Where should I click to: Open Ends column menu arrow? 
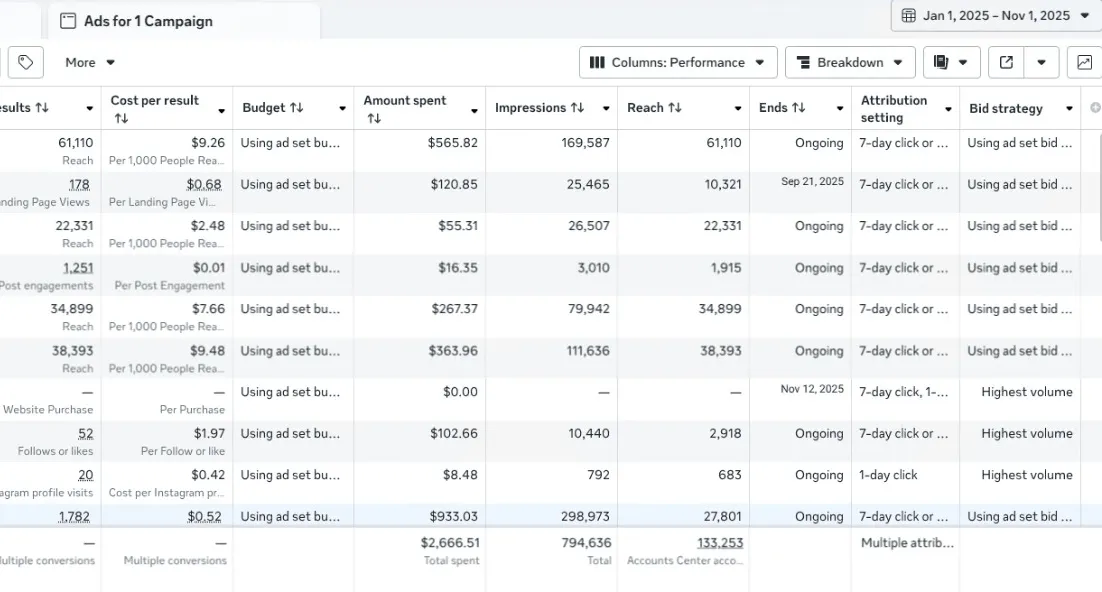pyautogui.click(x=840, y=108)
